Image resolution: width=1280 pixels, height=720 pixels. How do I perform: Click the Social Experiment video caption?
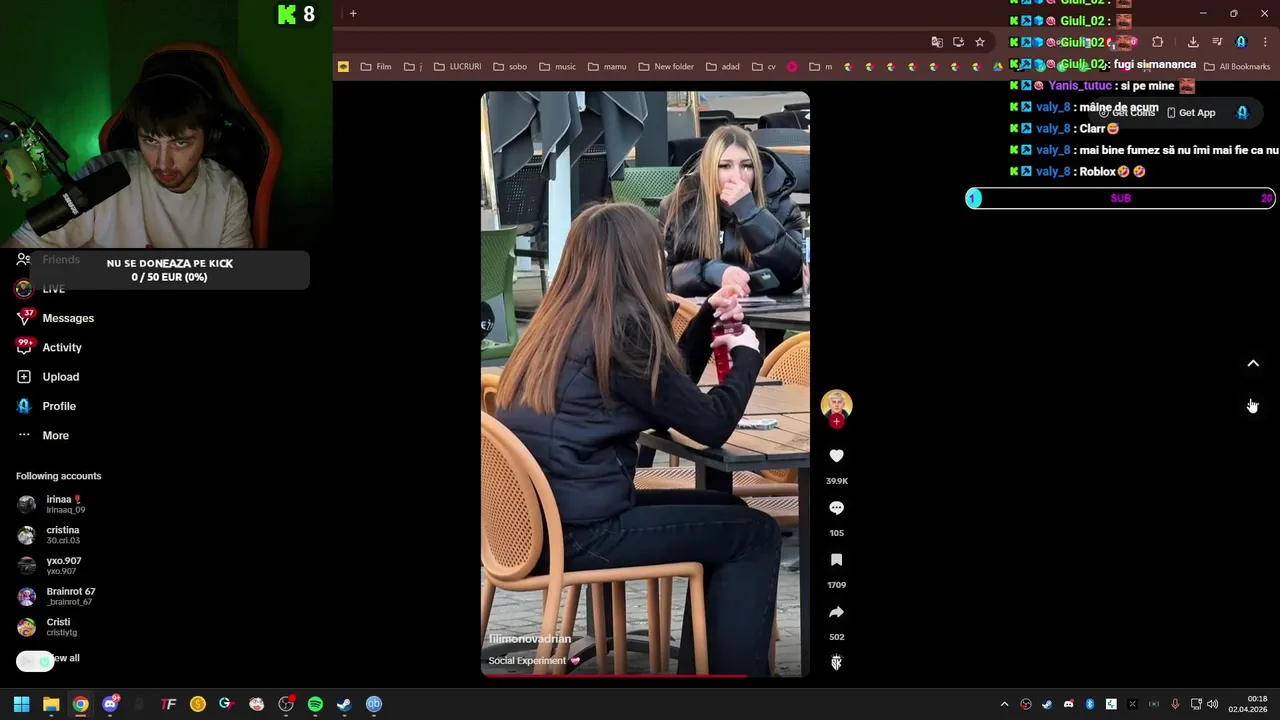point(534,661)
